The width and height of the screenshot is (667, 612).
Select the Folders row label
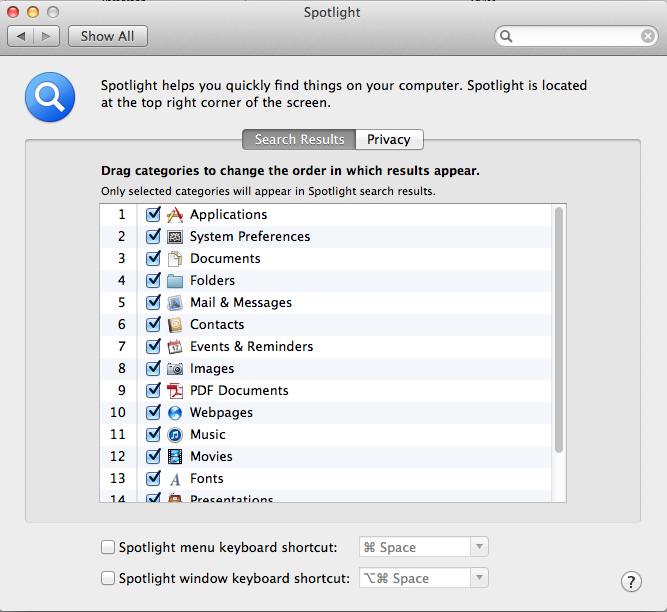[x=212, y=281]
